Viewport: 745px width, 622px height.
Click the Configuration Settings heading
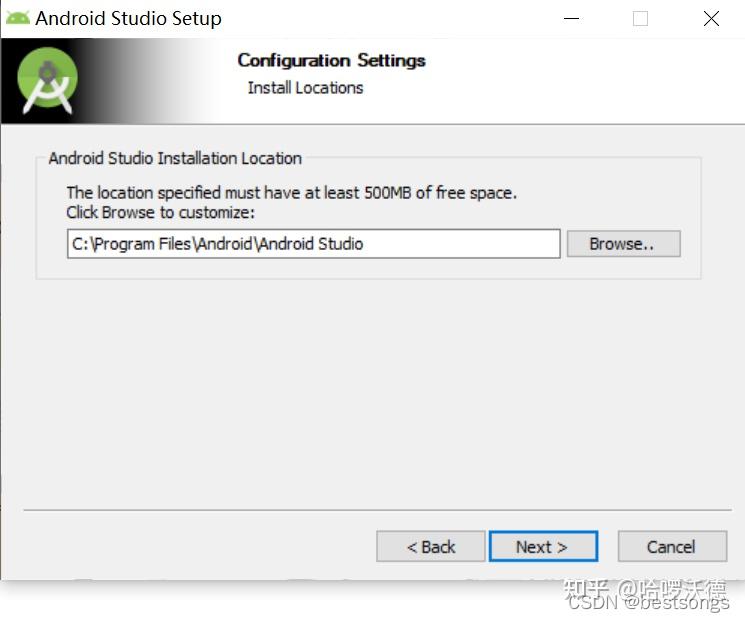331,60
